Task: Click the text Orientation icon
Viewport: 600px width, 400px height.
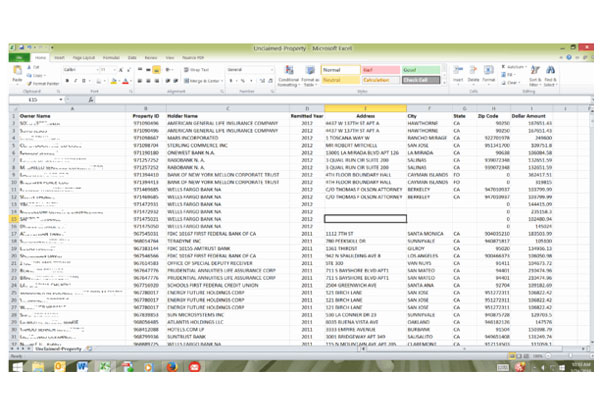Action: pos(168,70)
